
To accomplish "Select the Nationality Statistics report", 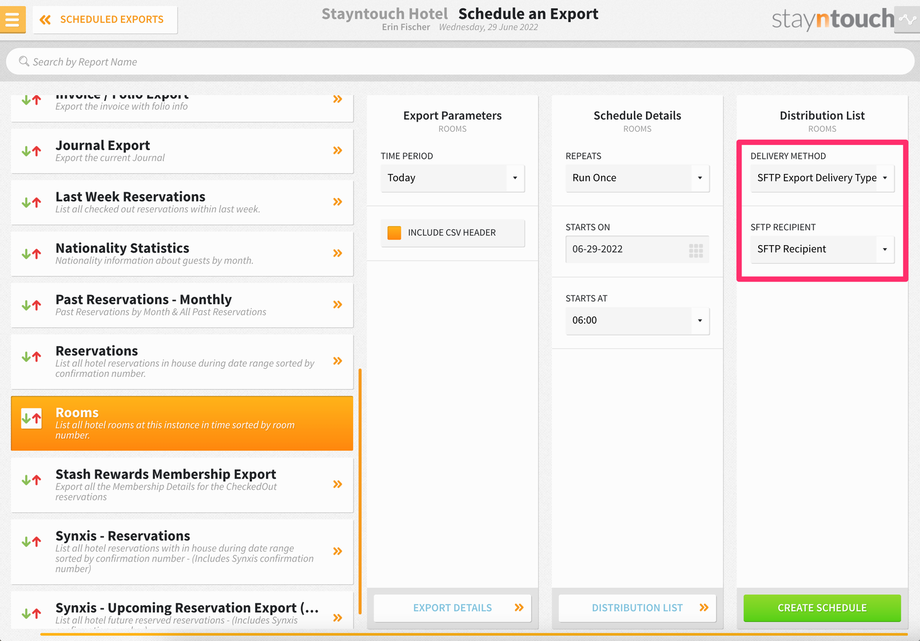I will tap(182, 254).
